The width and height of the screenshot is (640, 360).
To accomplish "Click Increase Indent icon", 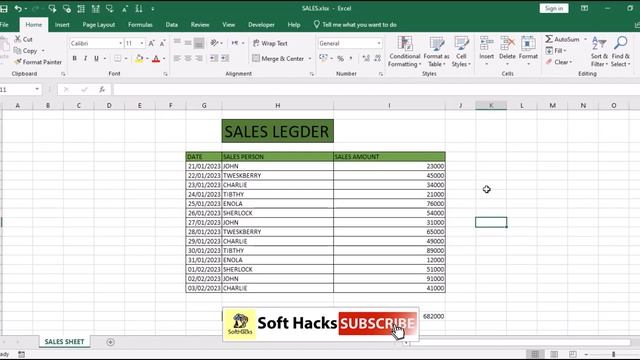I will [x=225, y=58].
